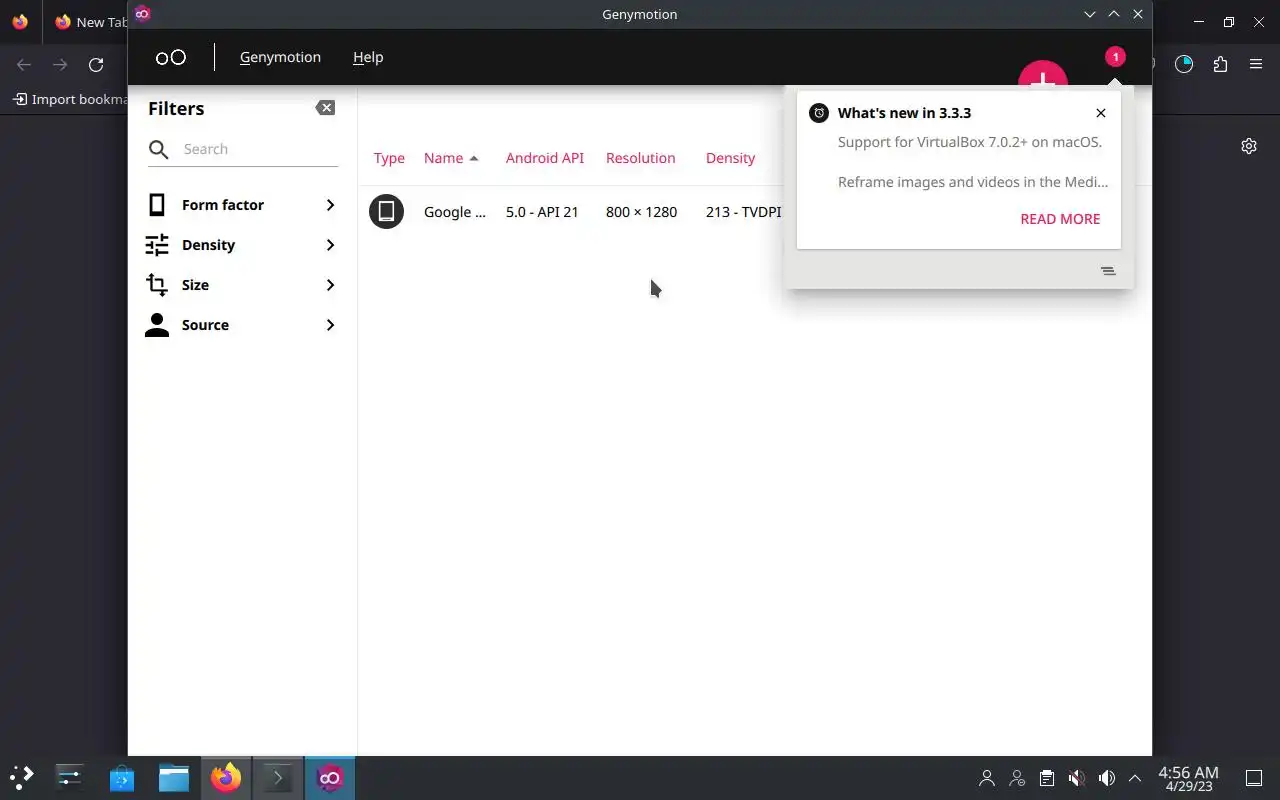Sort devices by Android API column
Viewport: 1280px width, 800px height.
[545, 158]
